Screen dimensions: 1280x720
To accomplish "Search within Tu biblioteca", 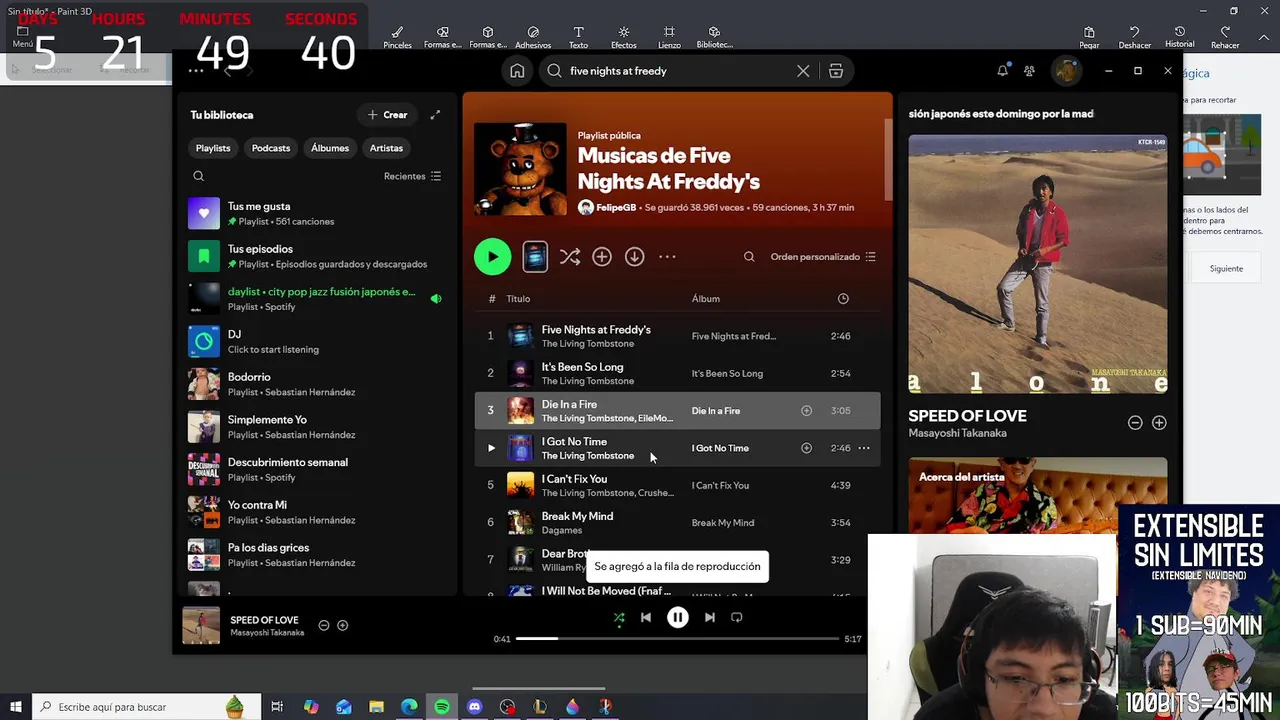I will (x=198, y=176).
